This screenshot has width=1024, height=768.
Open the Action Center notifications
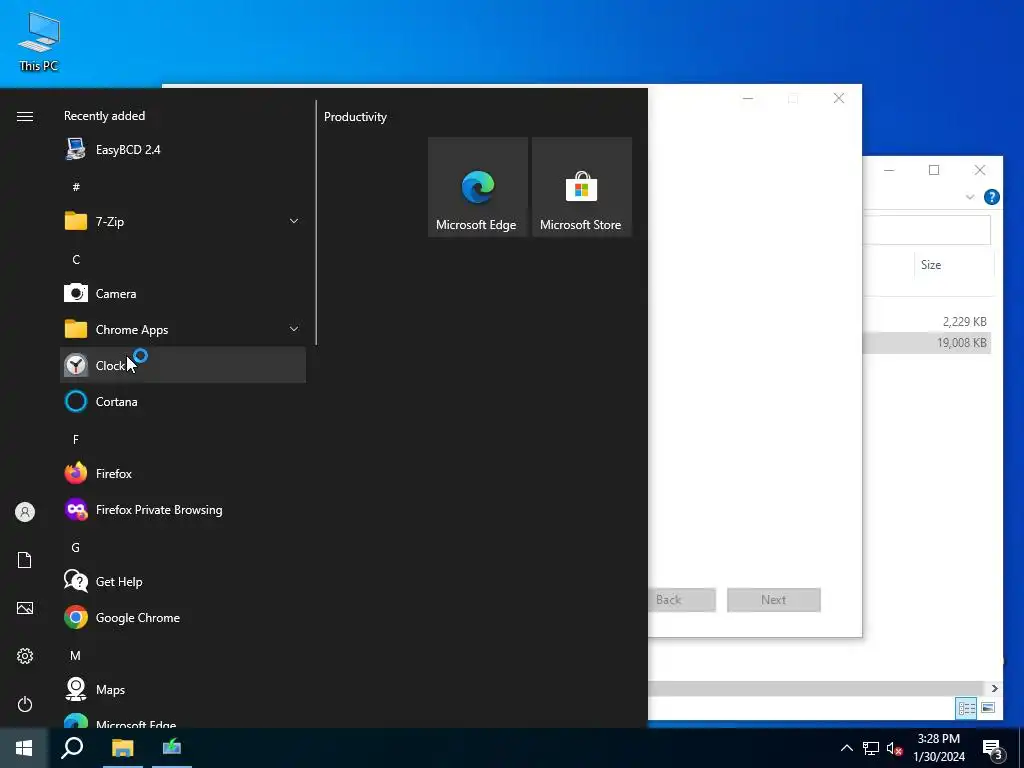pyautogui.click(x=993, y=748)
